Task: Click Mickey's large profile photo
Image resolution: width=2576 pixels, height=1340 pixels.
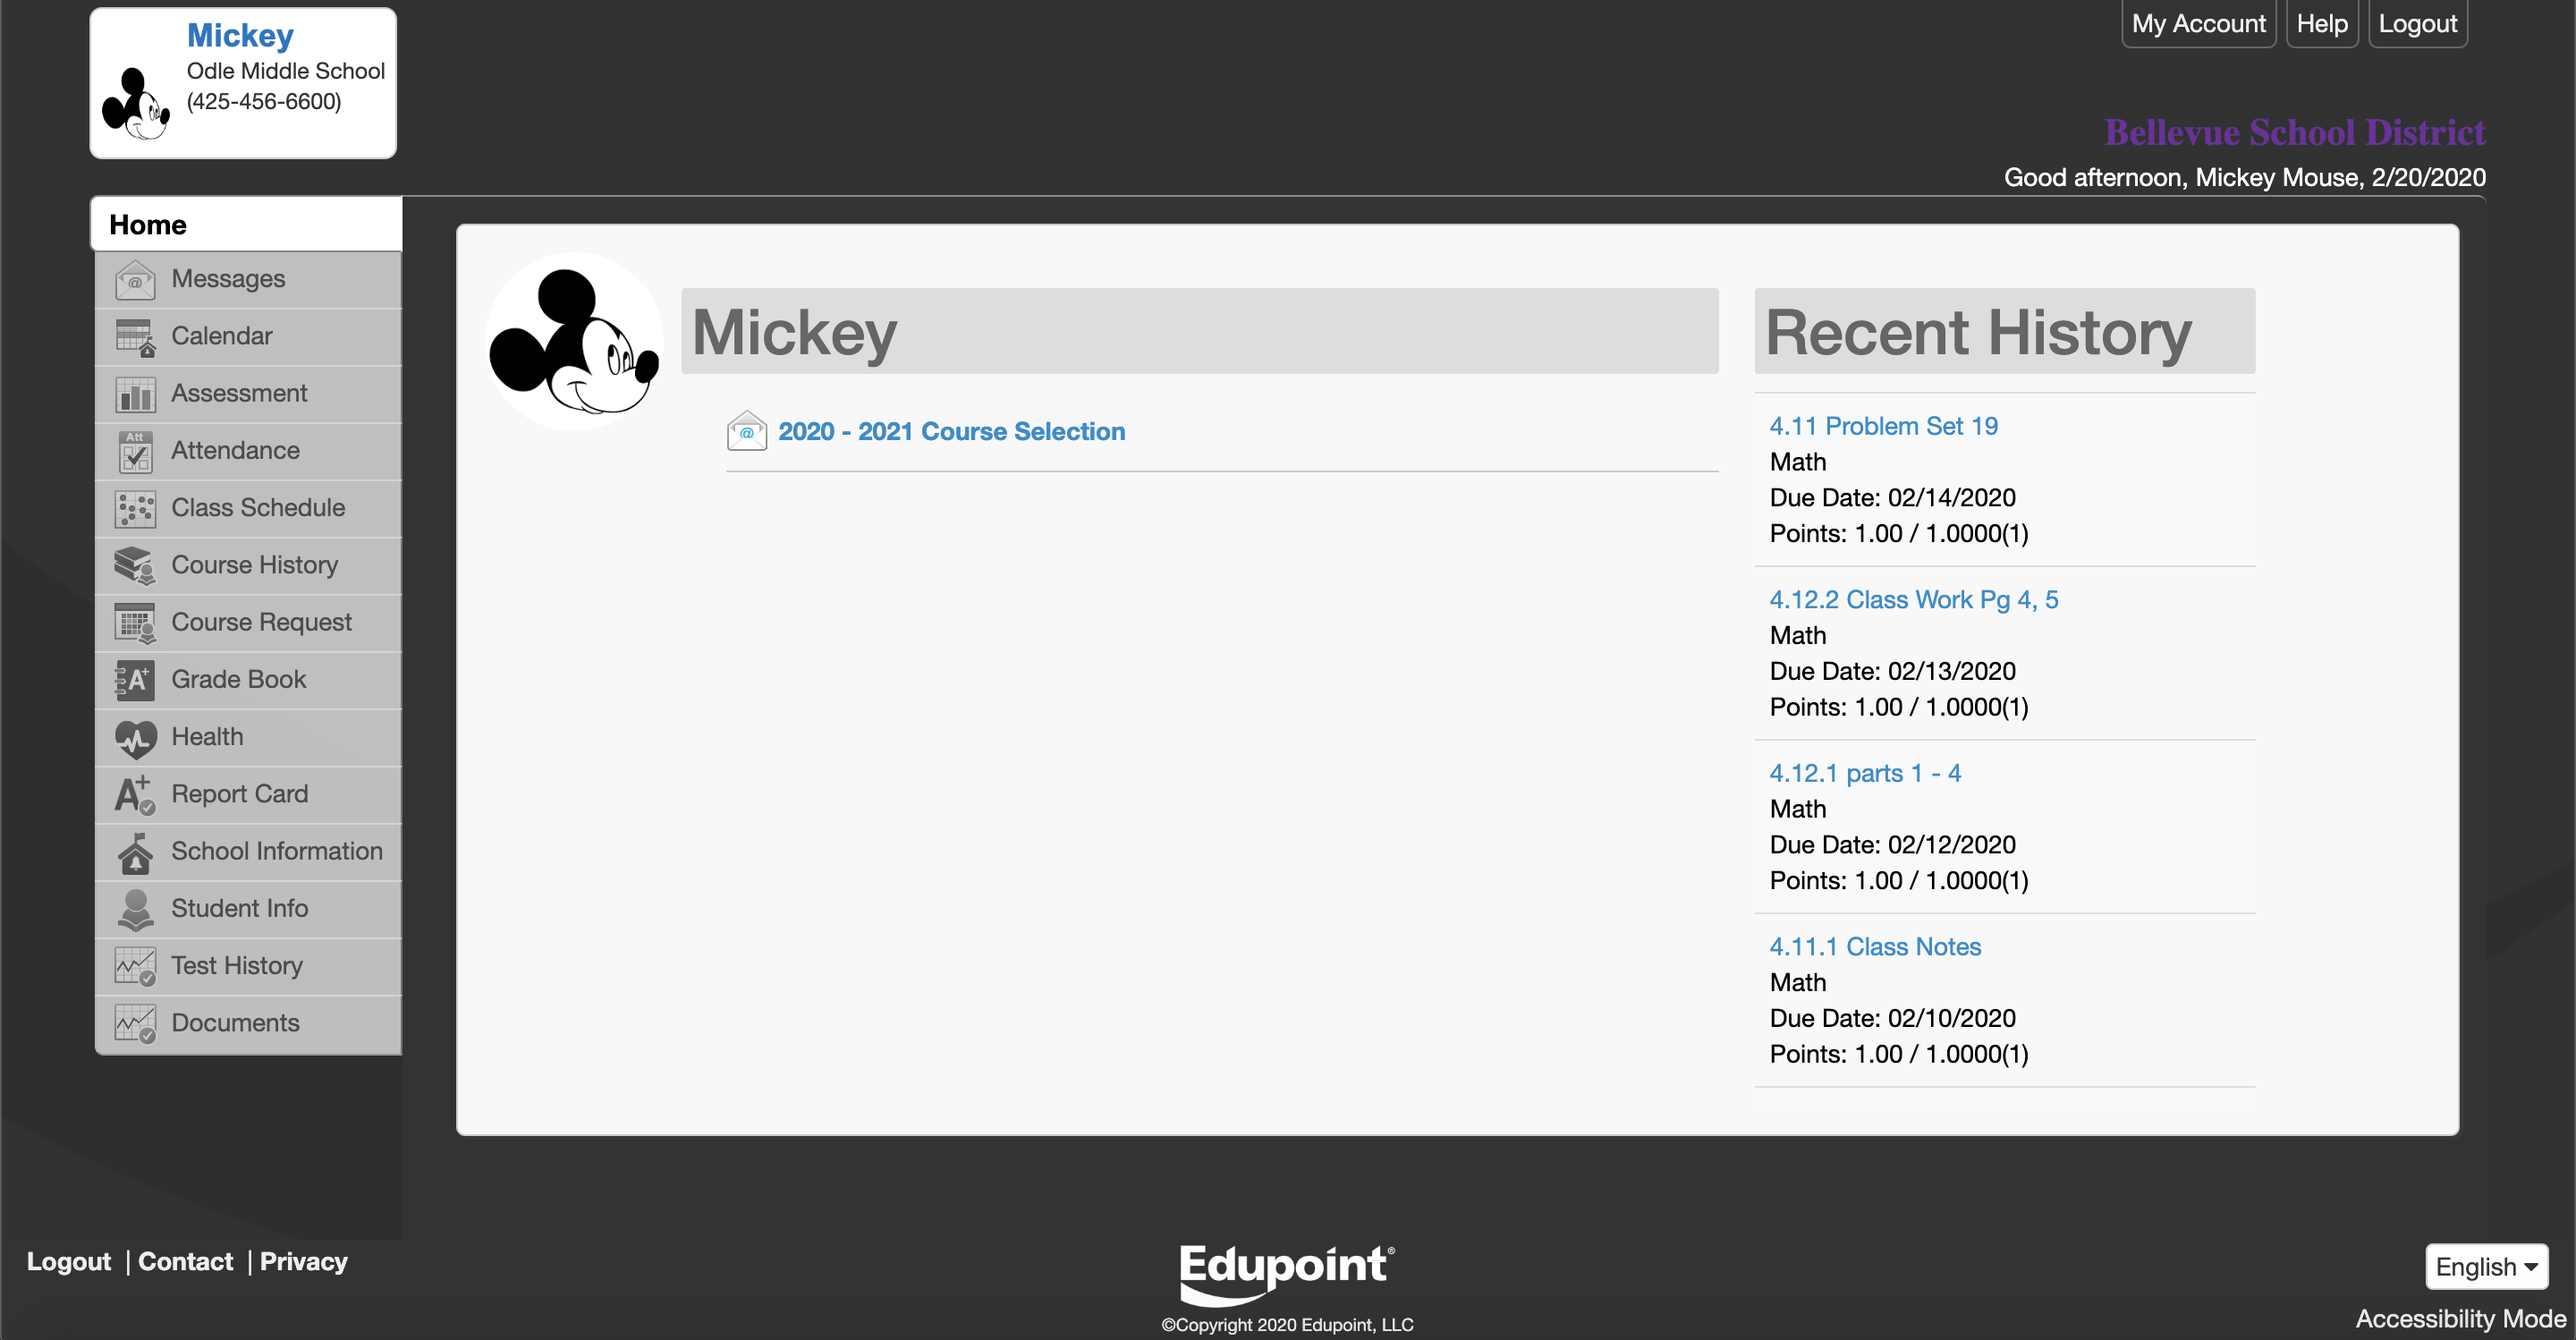Action: tap(574, 341)
